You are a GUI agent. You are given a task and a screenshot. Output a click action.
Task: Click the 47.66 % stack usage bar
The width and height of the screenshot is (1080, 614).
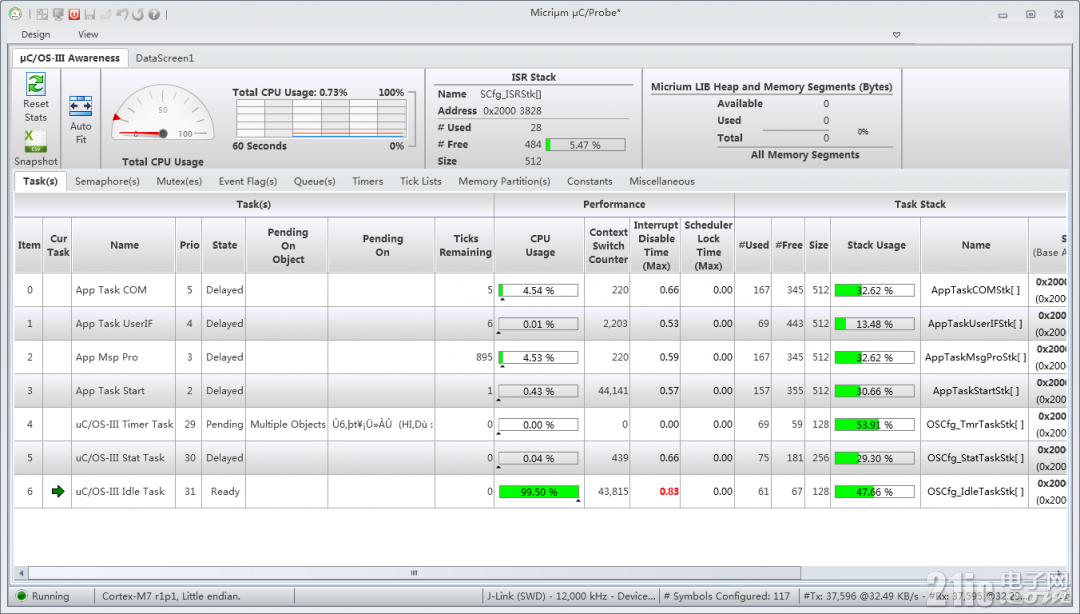[875, 492]
